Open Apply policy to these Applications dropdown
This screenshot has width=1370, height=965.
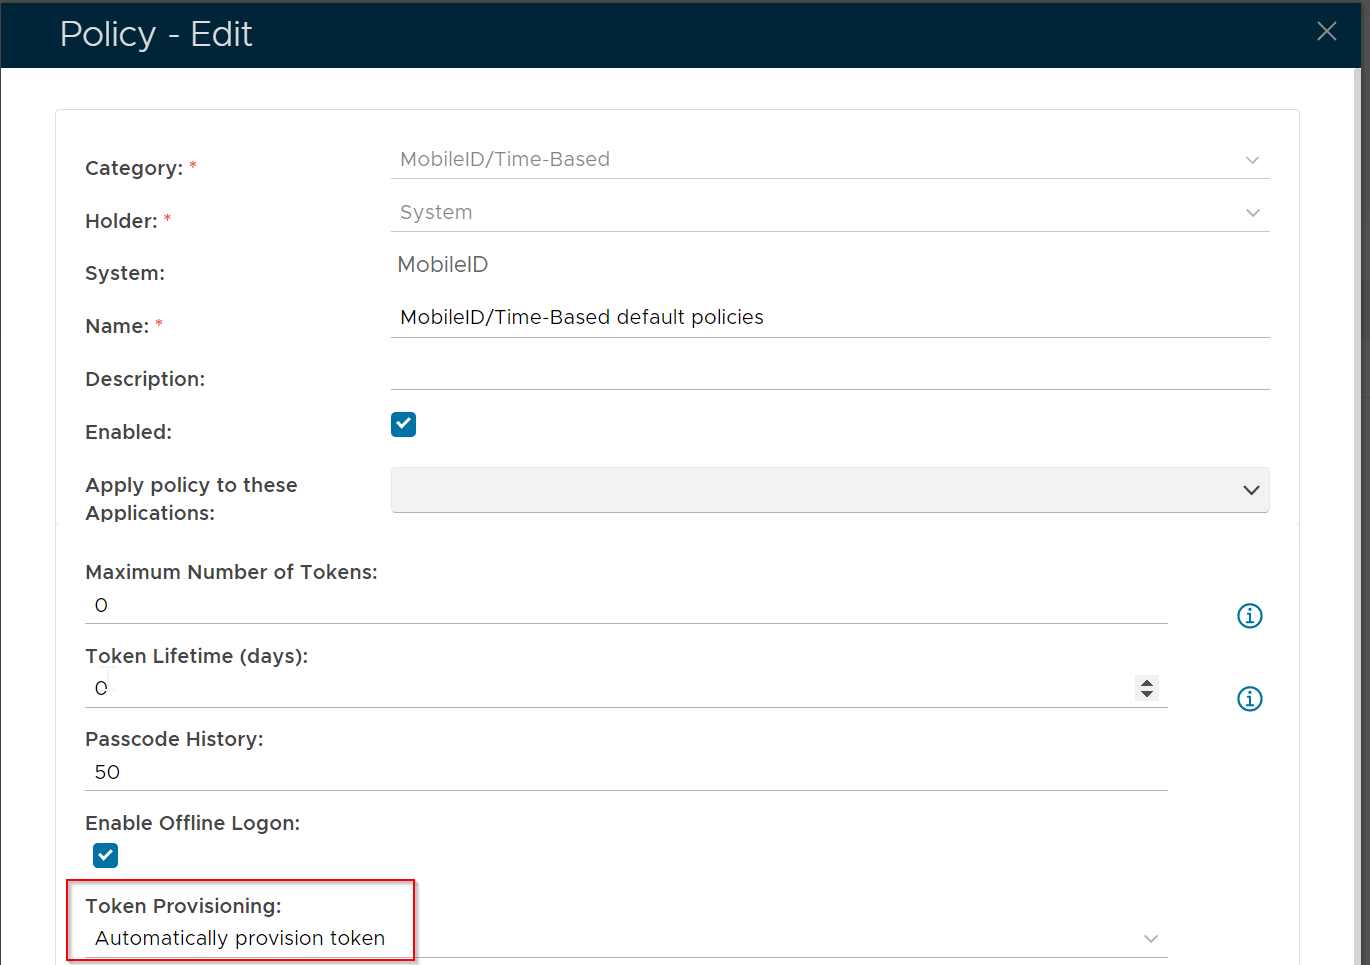(829, 490)
